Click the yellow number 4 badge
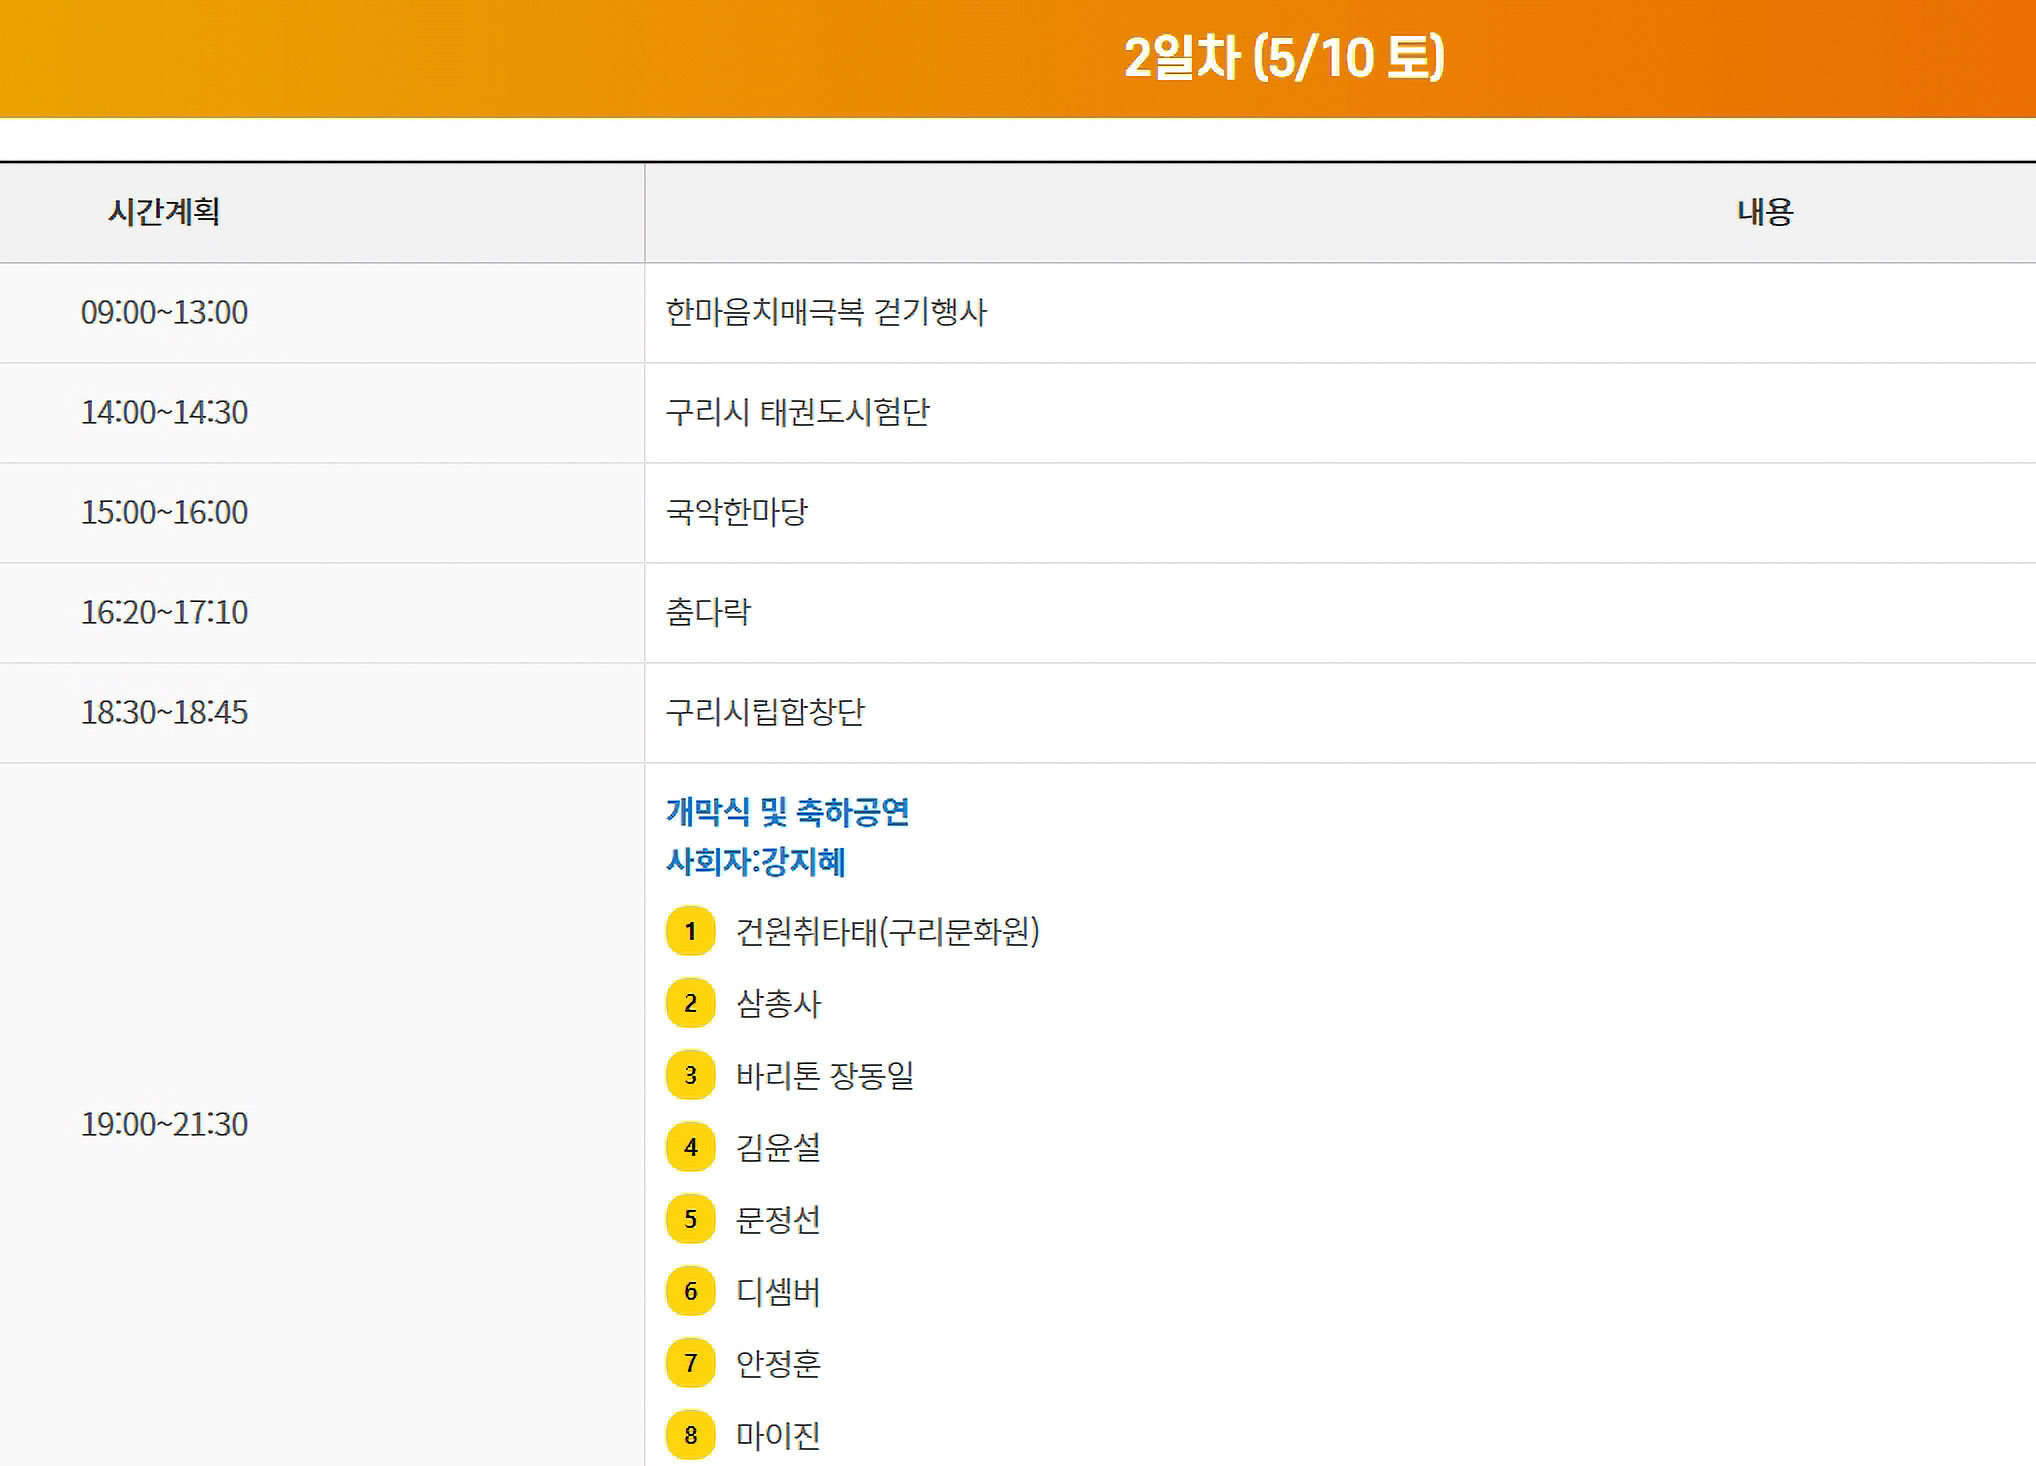Image resolution: width=2036 pixels, height=1466 pixels. tap(690, 1147)
